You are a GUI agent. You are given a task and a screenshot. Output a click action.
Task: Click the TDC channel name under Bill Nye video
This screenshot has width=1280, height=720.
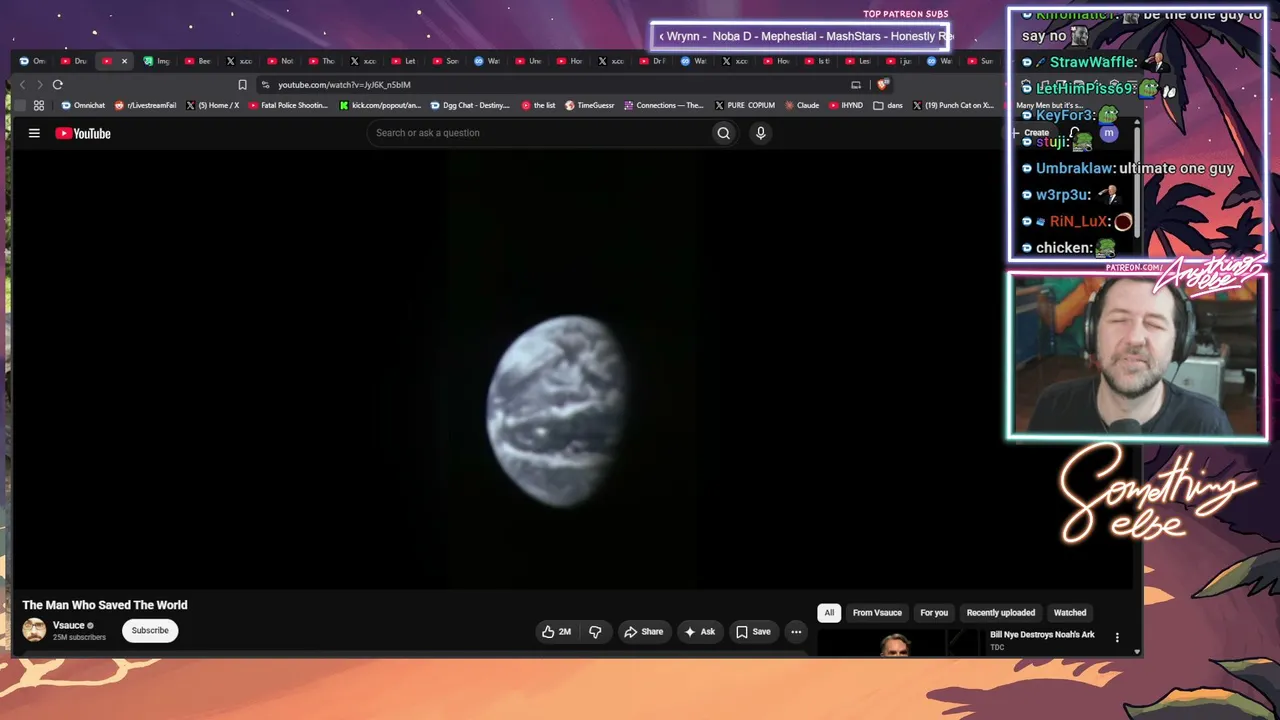tap(997, 648)
